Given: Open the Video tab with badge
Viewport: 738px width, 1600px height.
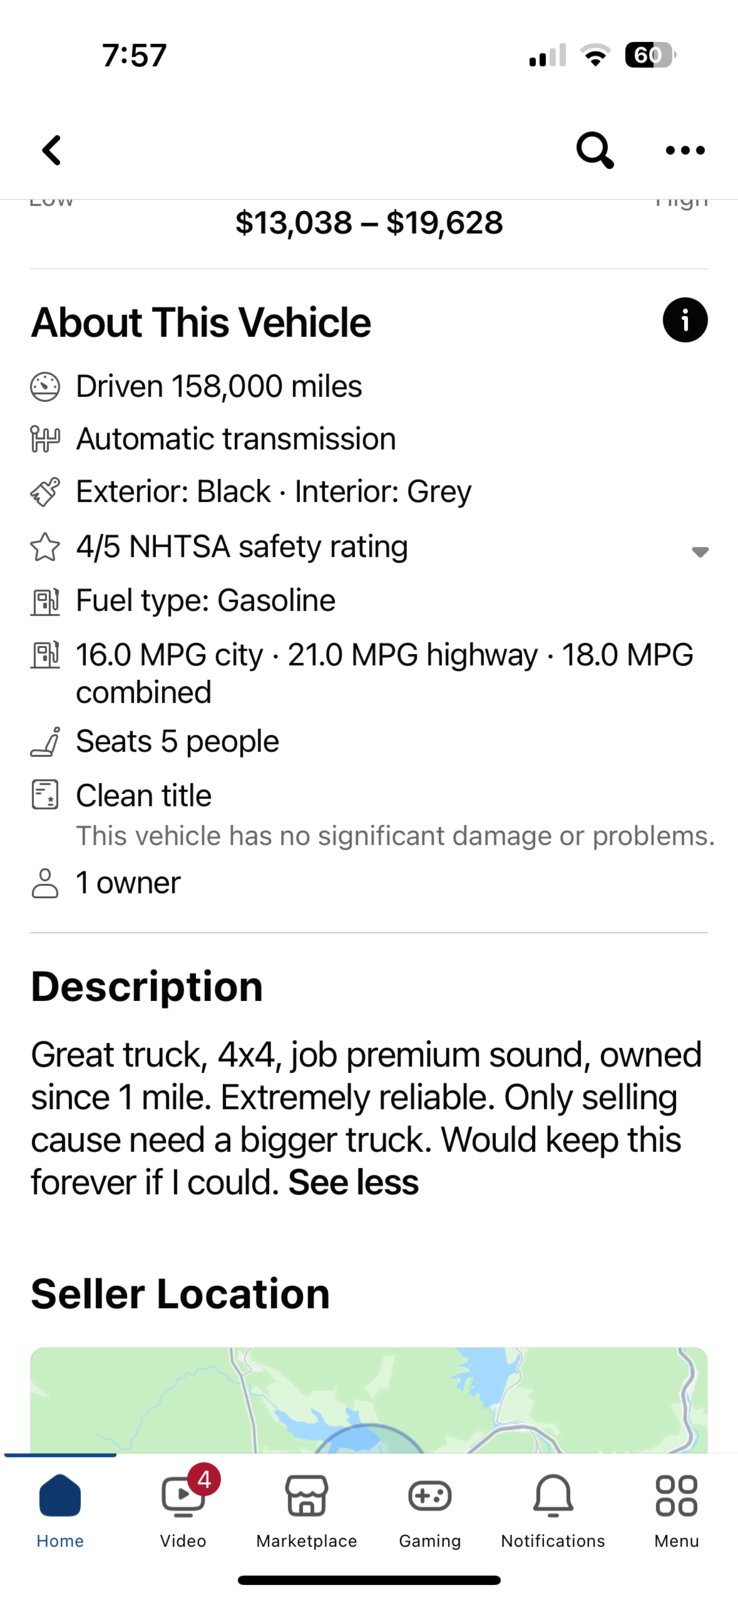Looking at the screenshot, I should 184,1511.
